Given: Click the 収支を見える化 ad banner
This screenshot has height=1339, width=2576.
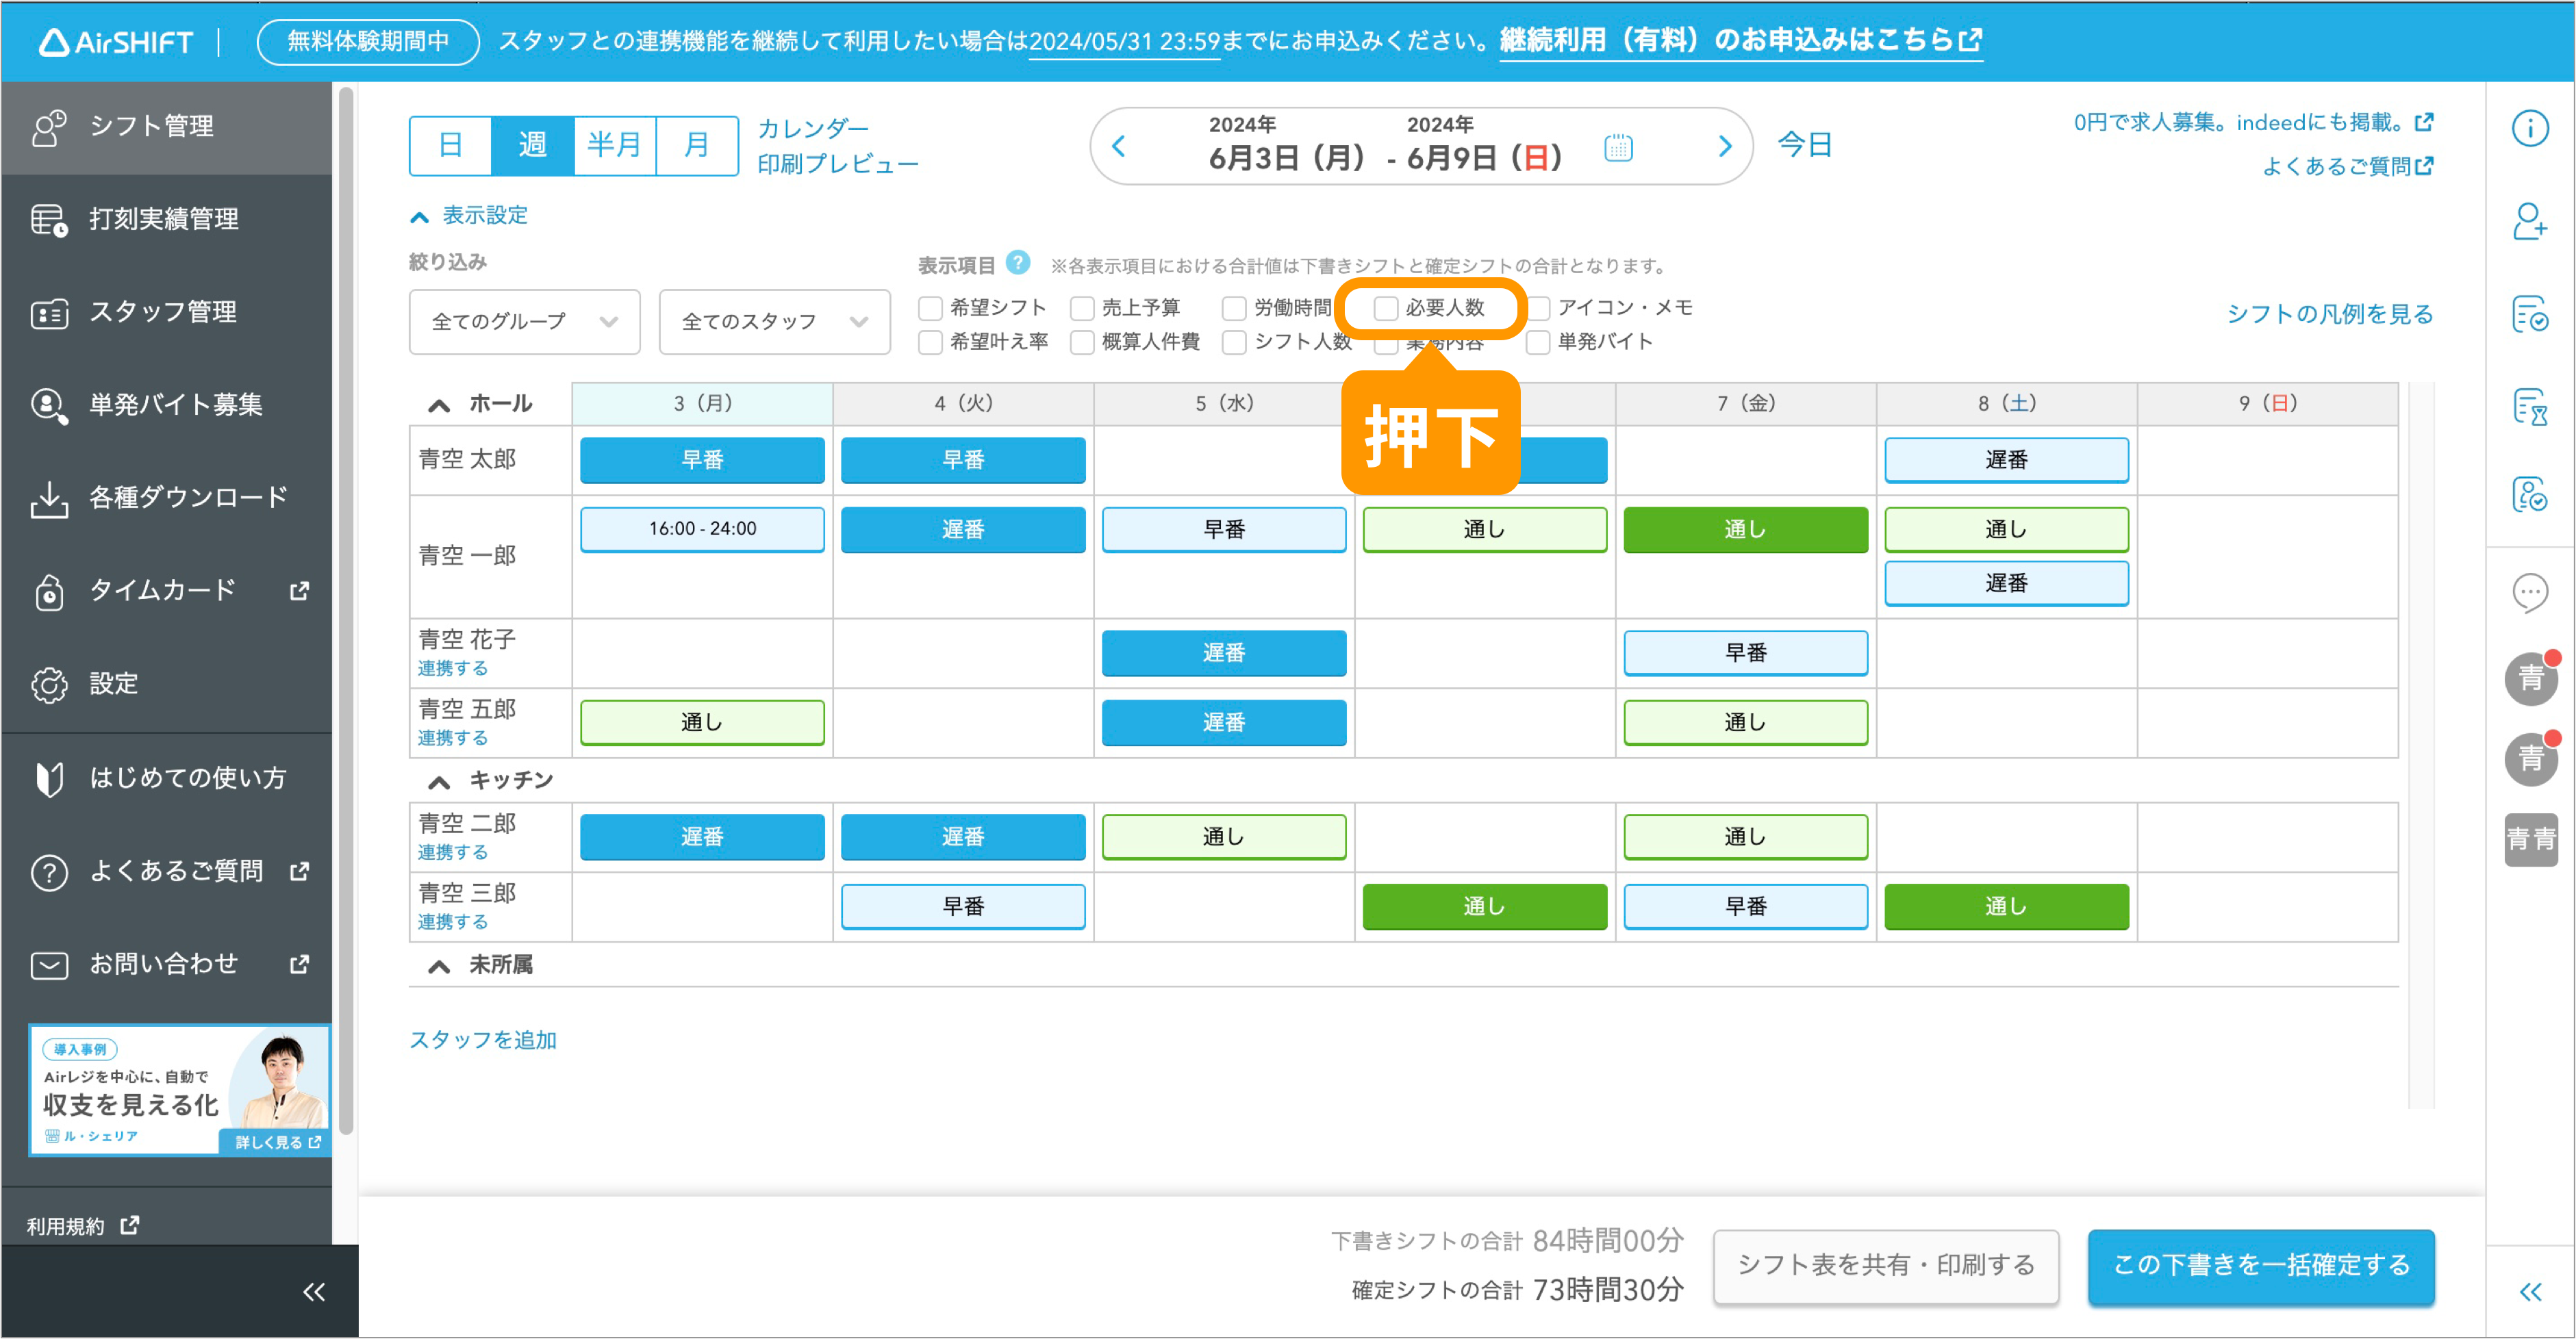Looking at the screenshot, I should (x=180, y=1089).
